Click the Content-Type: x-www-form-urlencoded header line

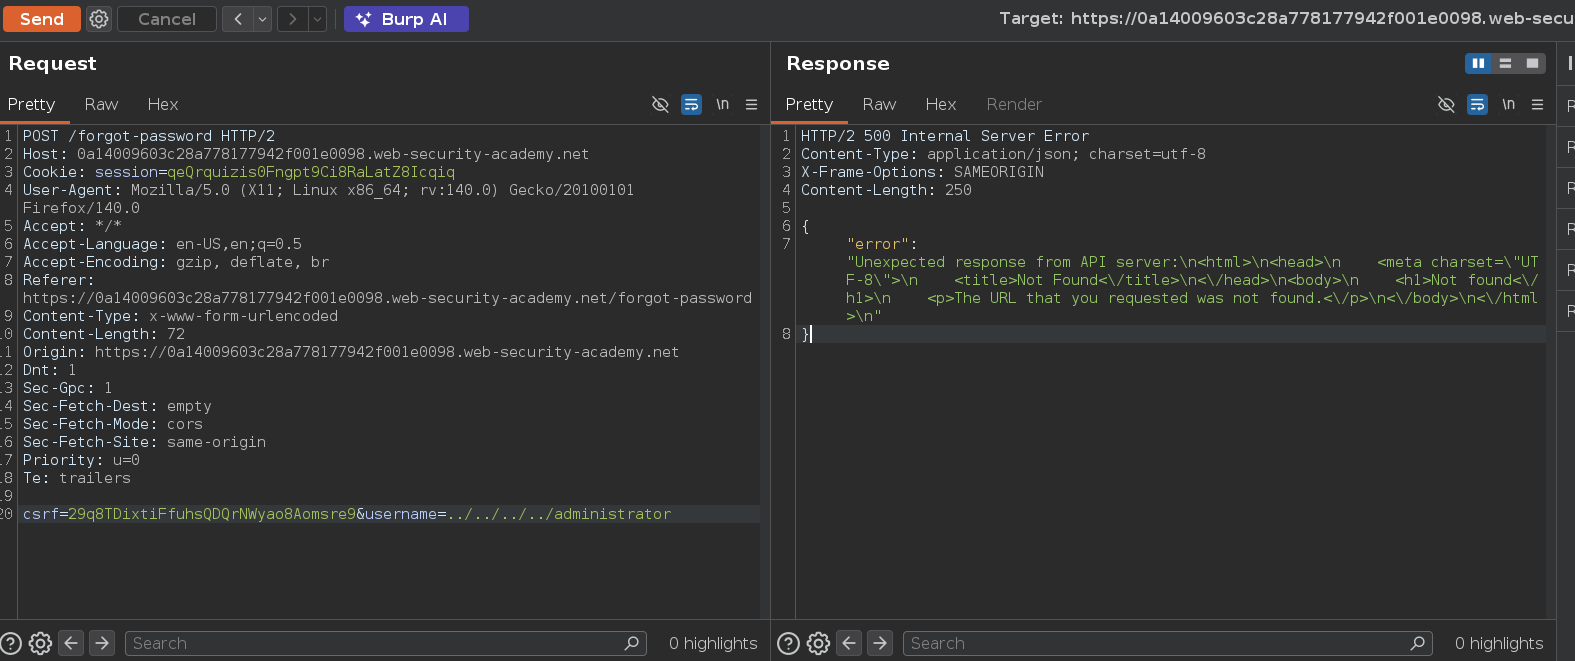point(180,316)
